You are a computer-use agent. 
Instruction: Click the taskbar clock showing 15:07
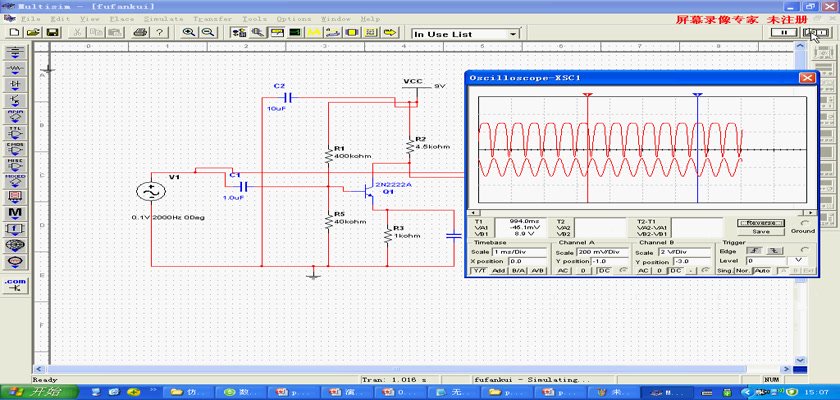(x=818, y=393)
